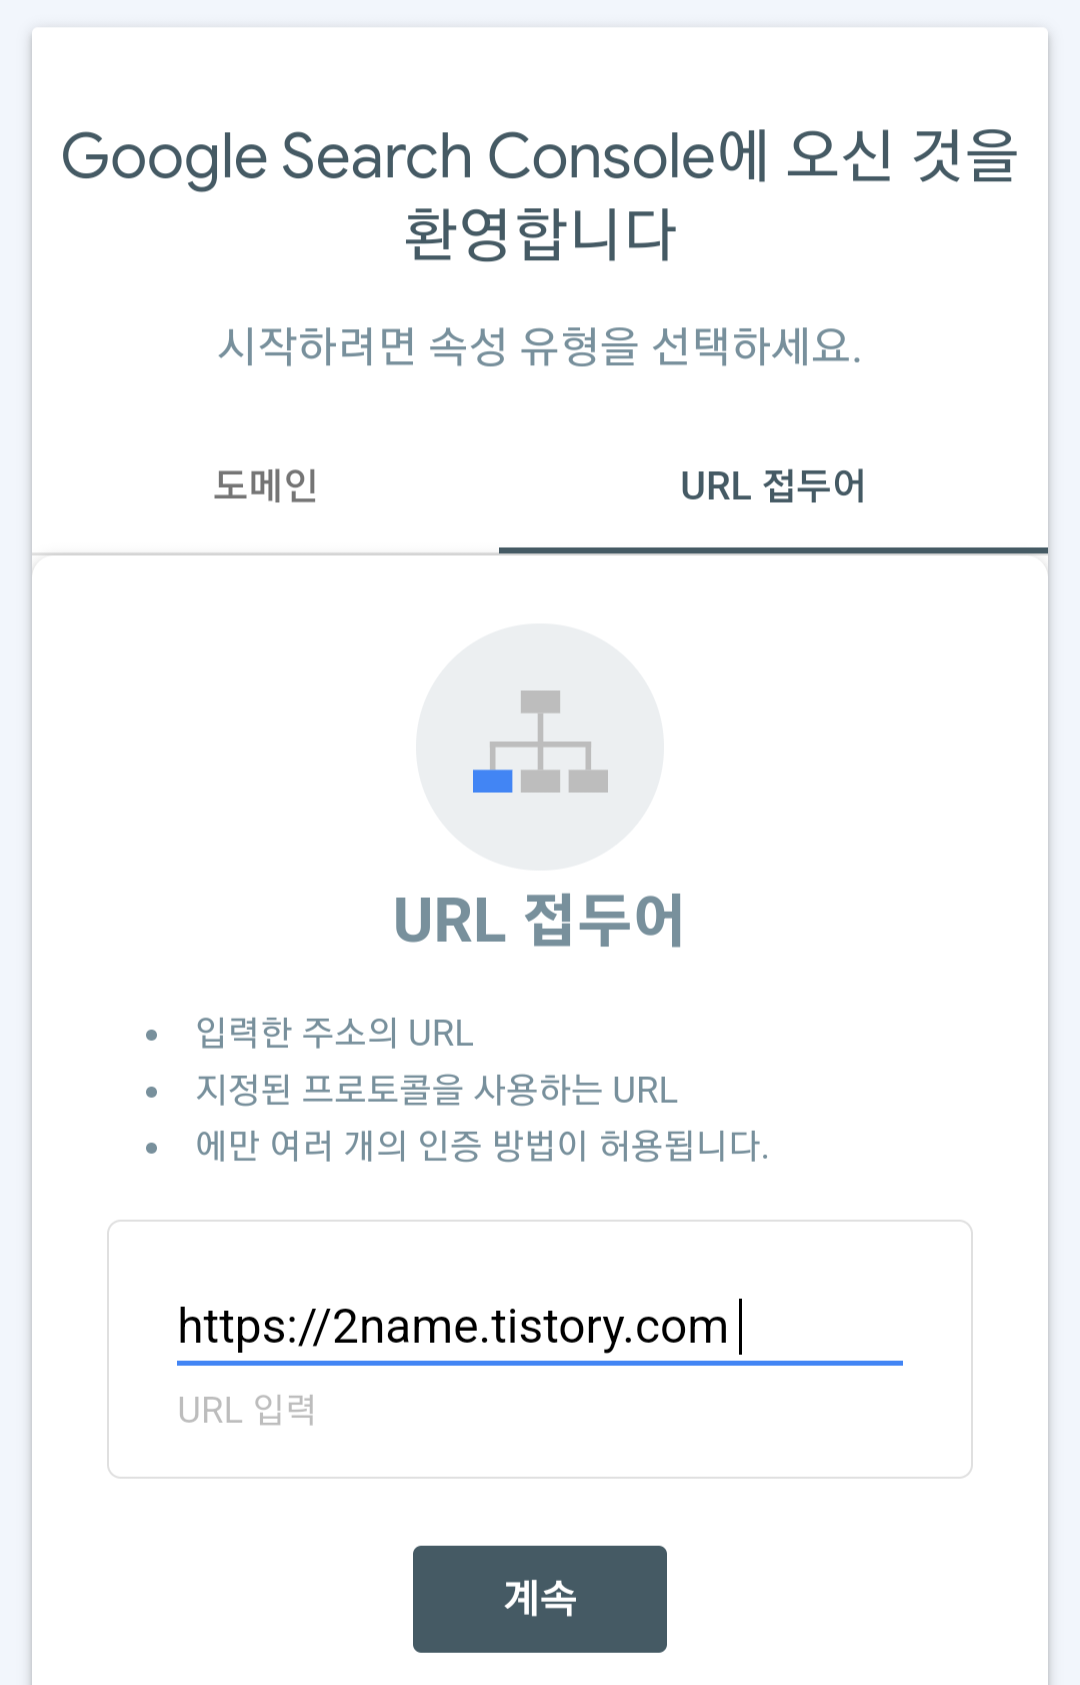Click the active tab underline under URL 접두어

(773, 550)
